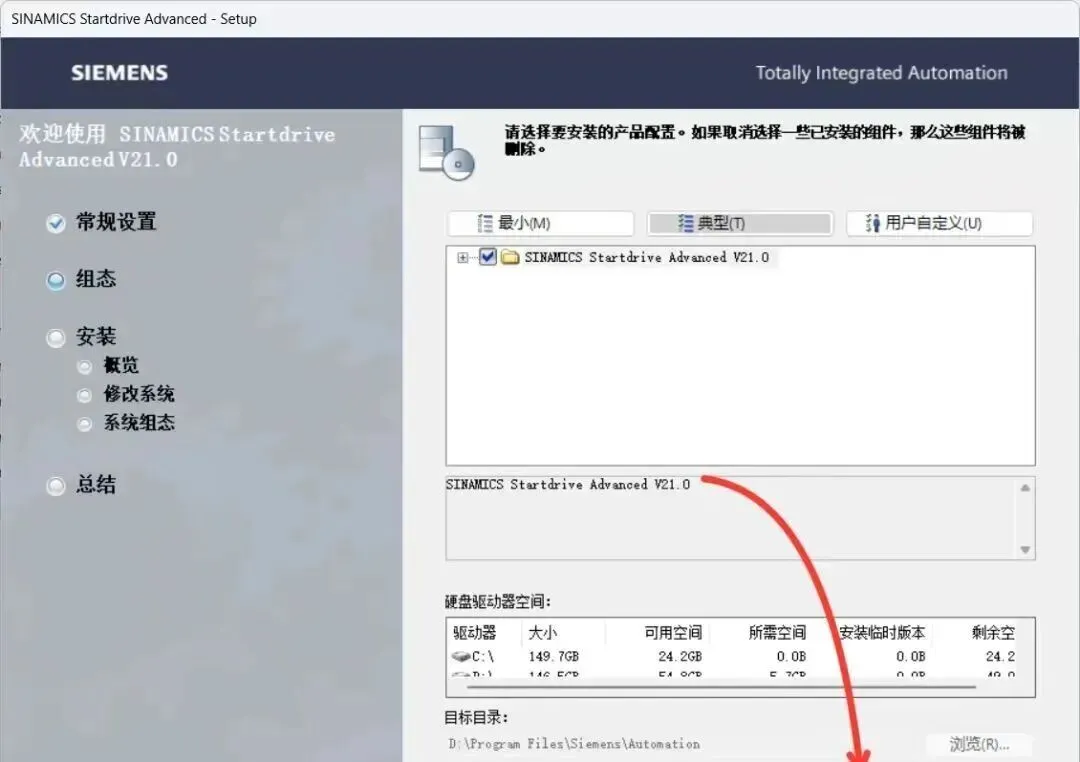The image size is (1080, 762).
Task: Open the 修改系统 sub-step
Action: (x=139, y=394)
